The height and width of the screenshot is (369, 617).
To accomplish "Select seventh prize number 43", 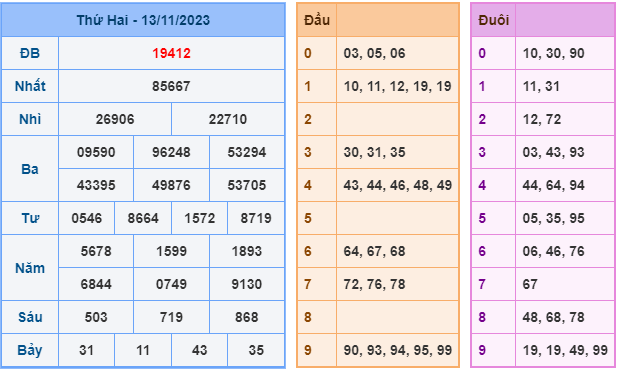I will tap(200, 350).
